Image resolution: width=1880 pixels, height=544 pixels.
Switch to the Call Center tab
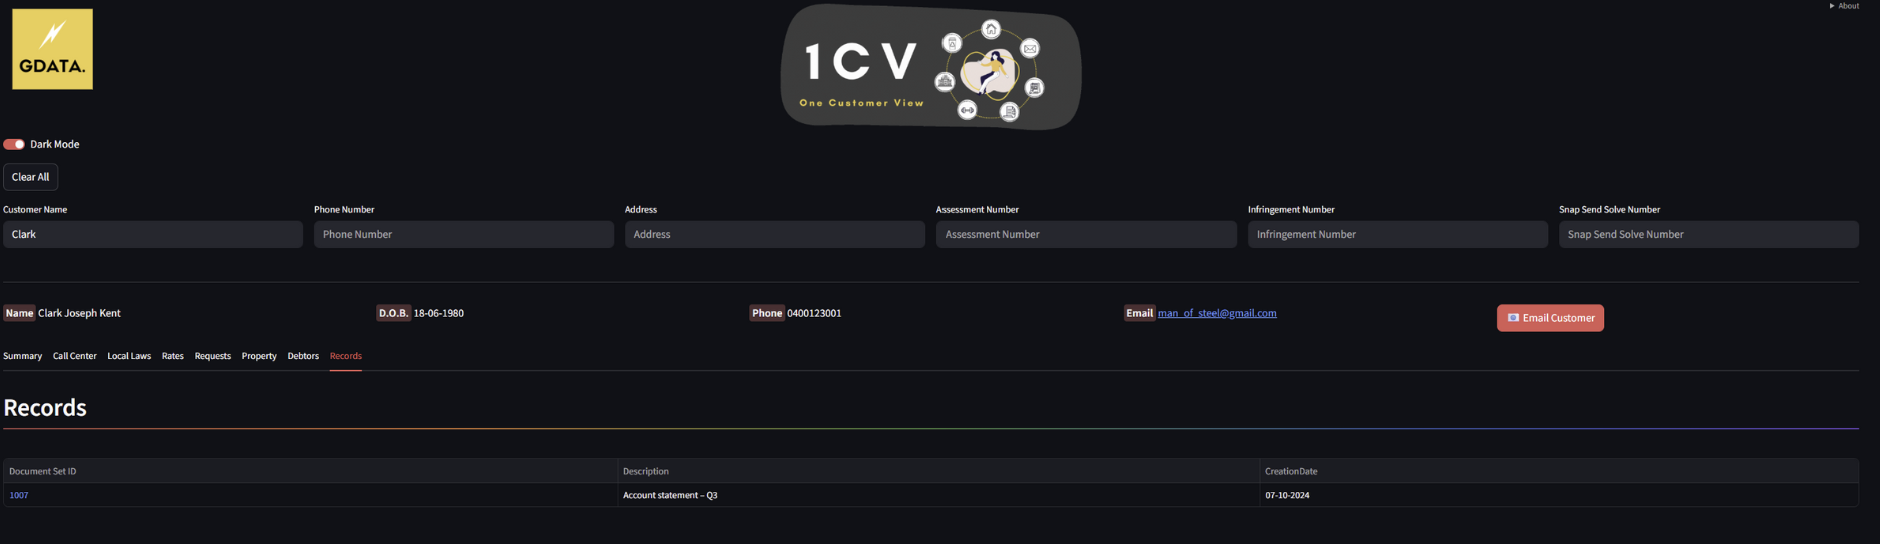pos(75,356)
